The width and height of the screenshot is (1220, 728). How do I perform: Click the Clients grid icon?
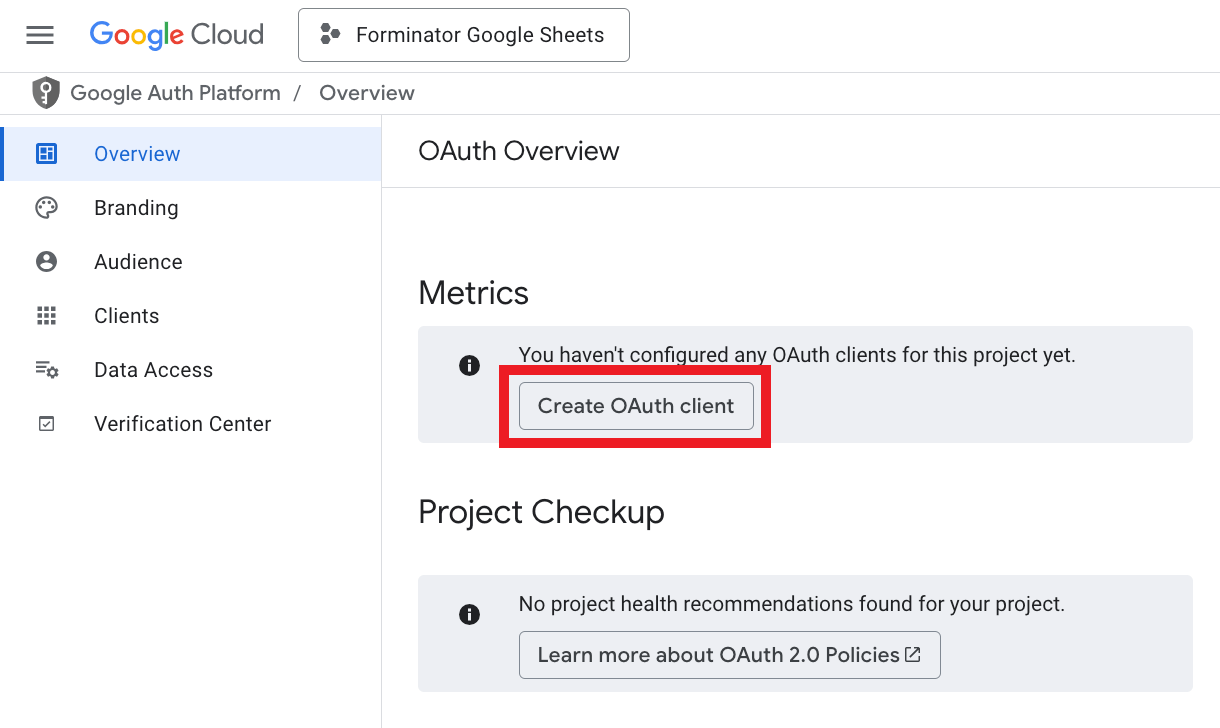click(x=46, y=316)
